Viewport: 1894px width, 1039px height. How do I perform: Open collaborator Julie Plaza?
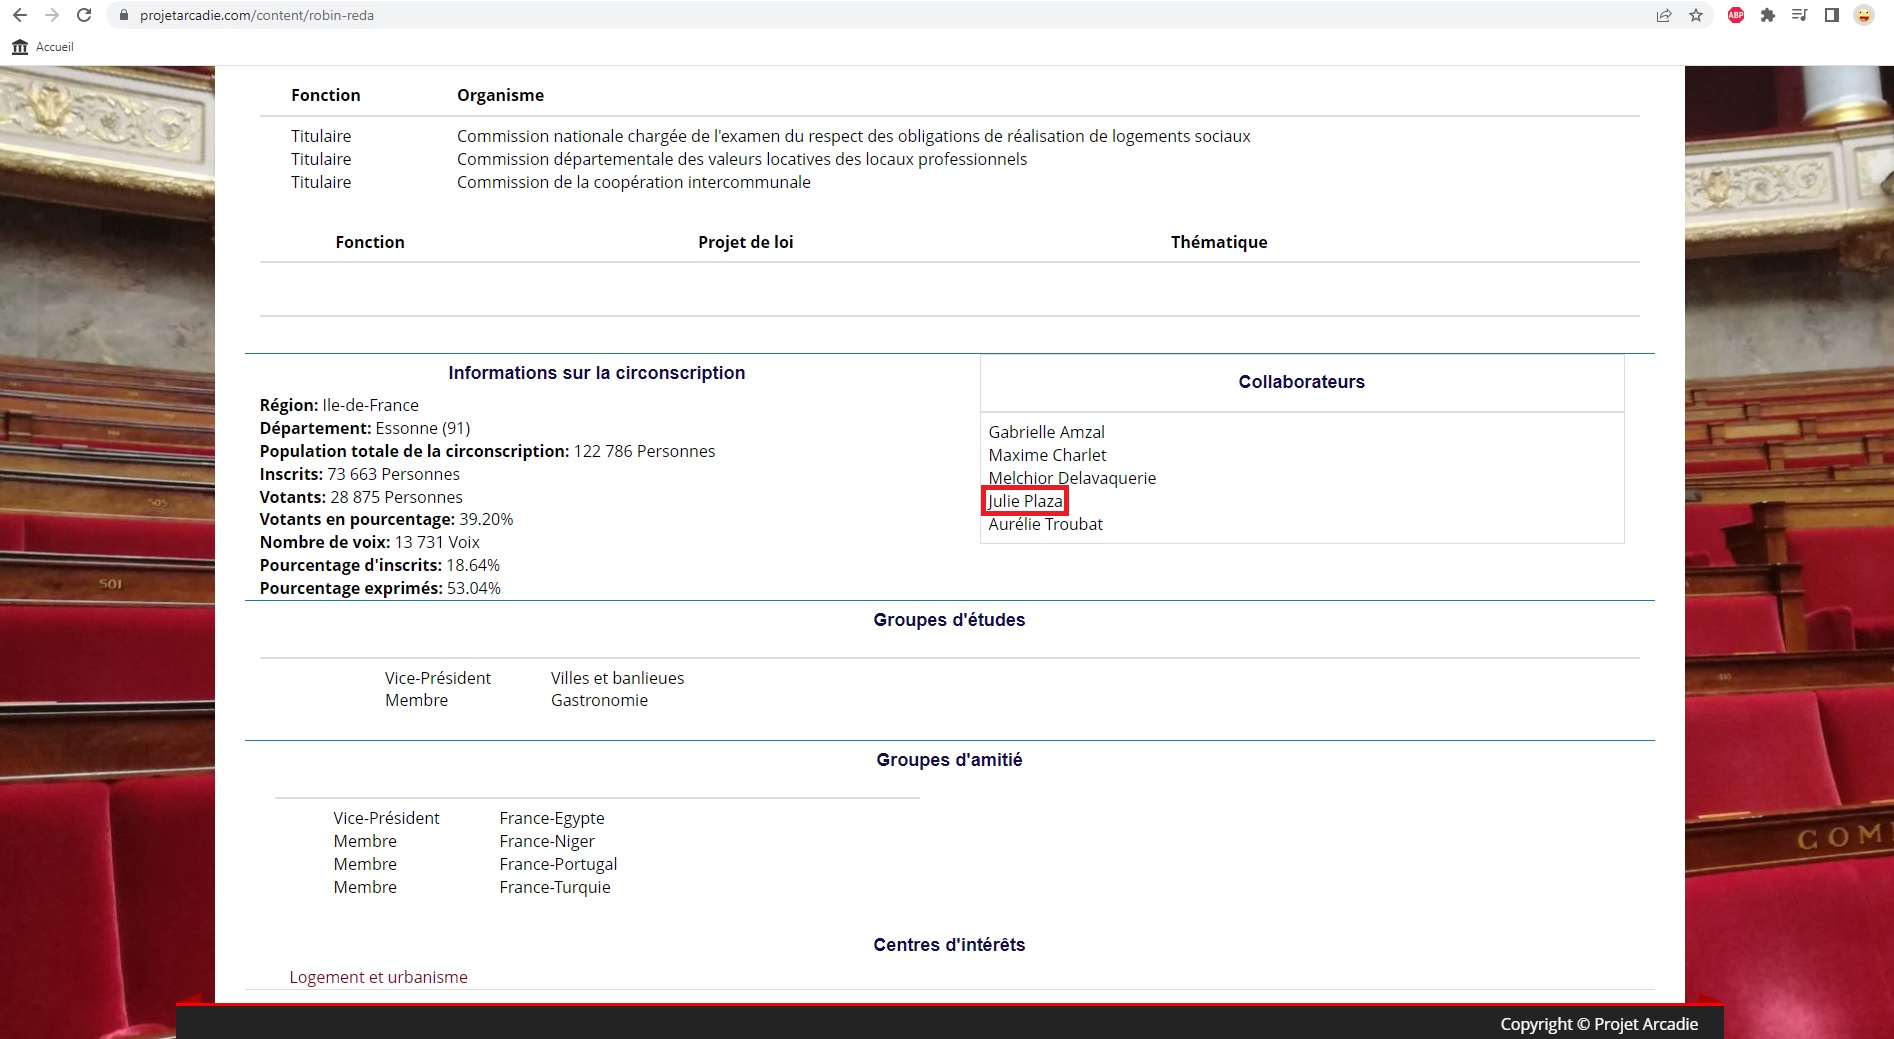click(x=1025, y=501)
